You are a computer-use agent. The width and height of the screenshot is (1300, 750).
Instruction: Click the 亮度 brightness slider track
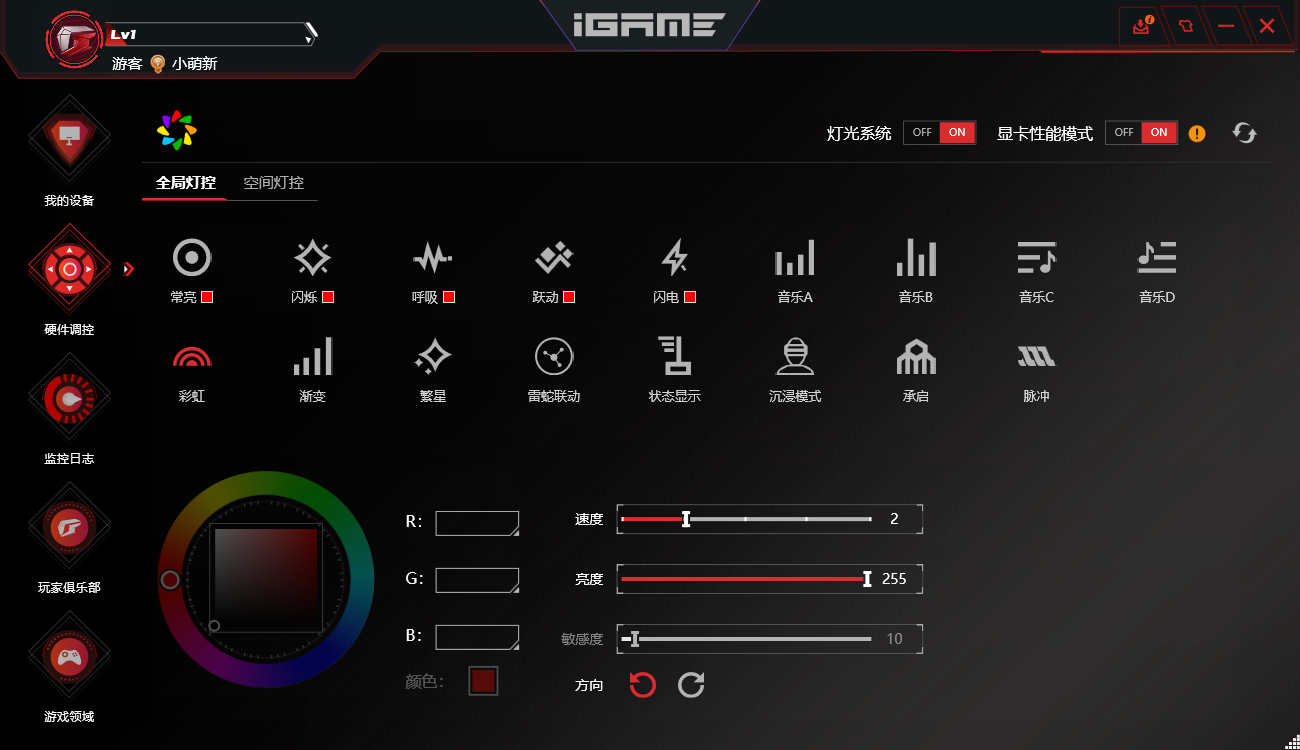click(x=746, y=578)
